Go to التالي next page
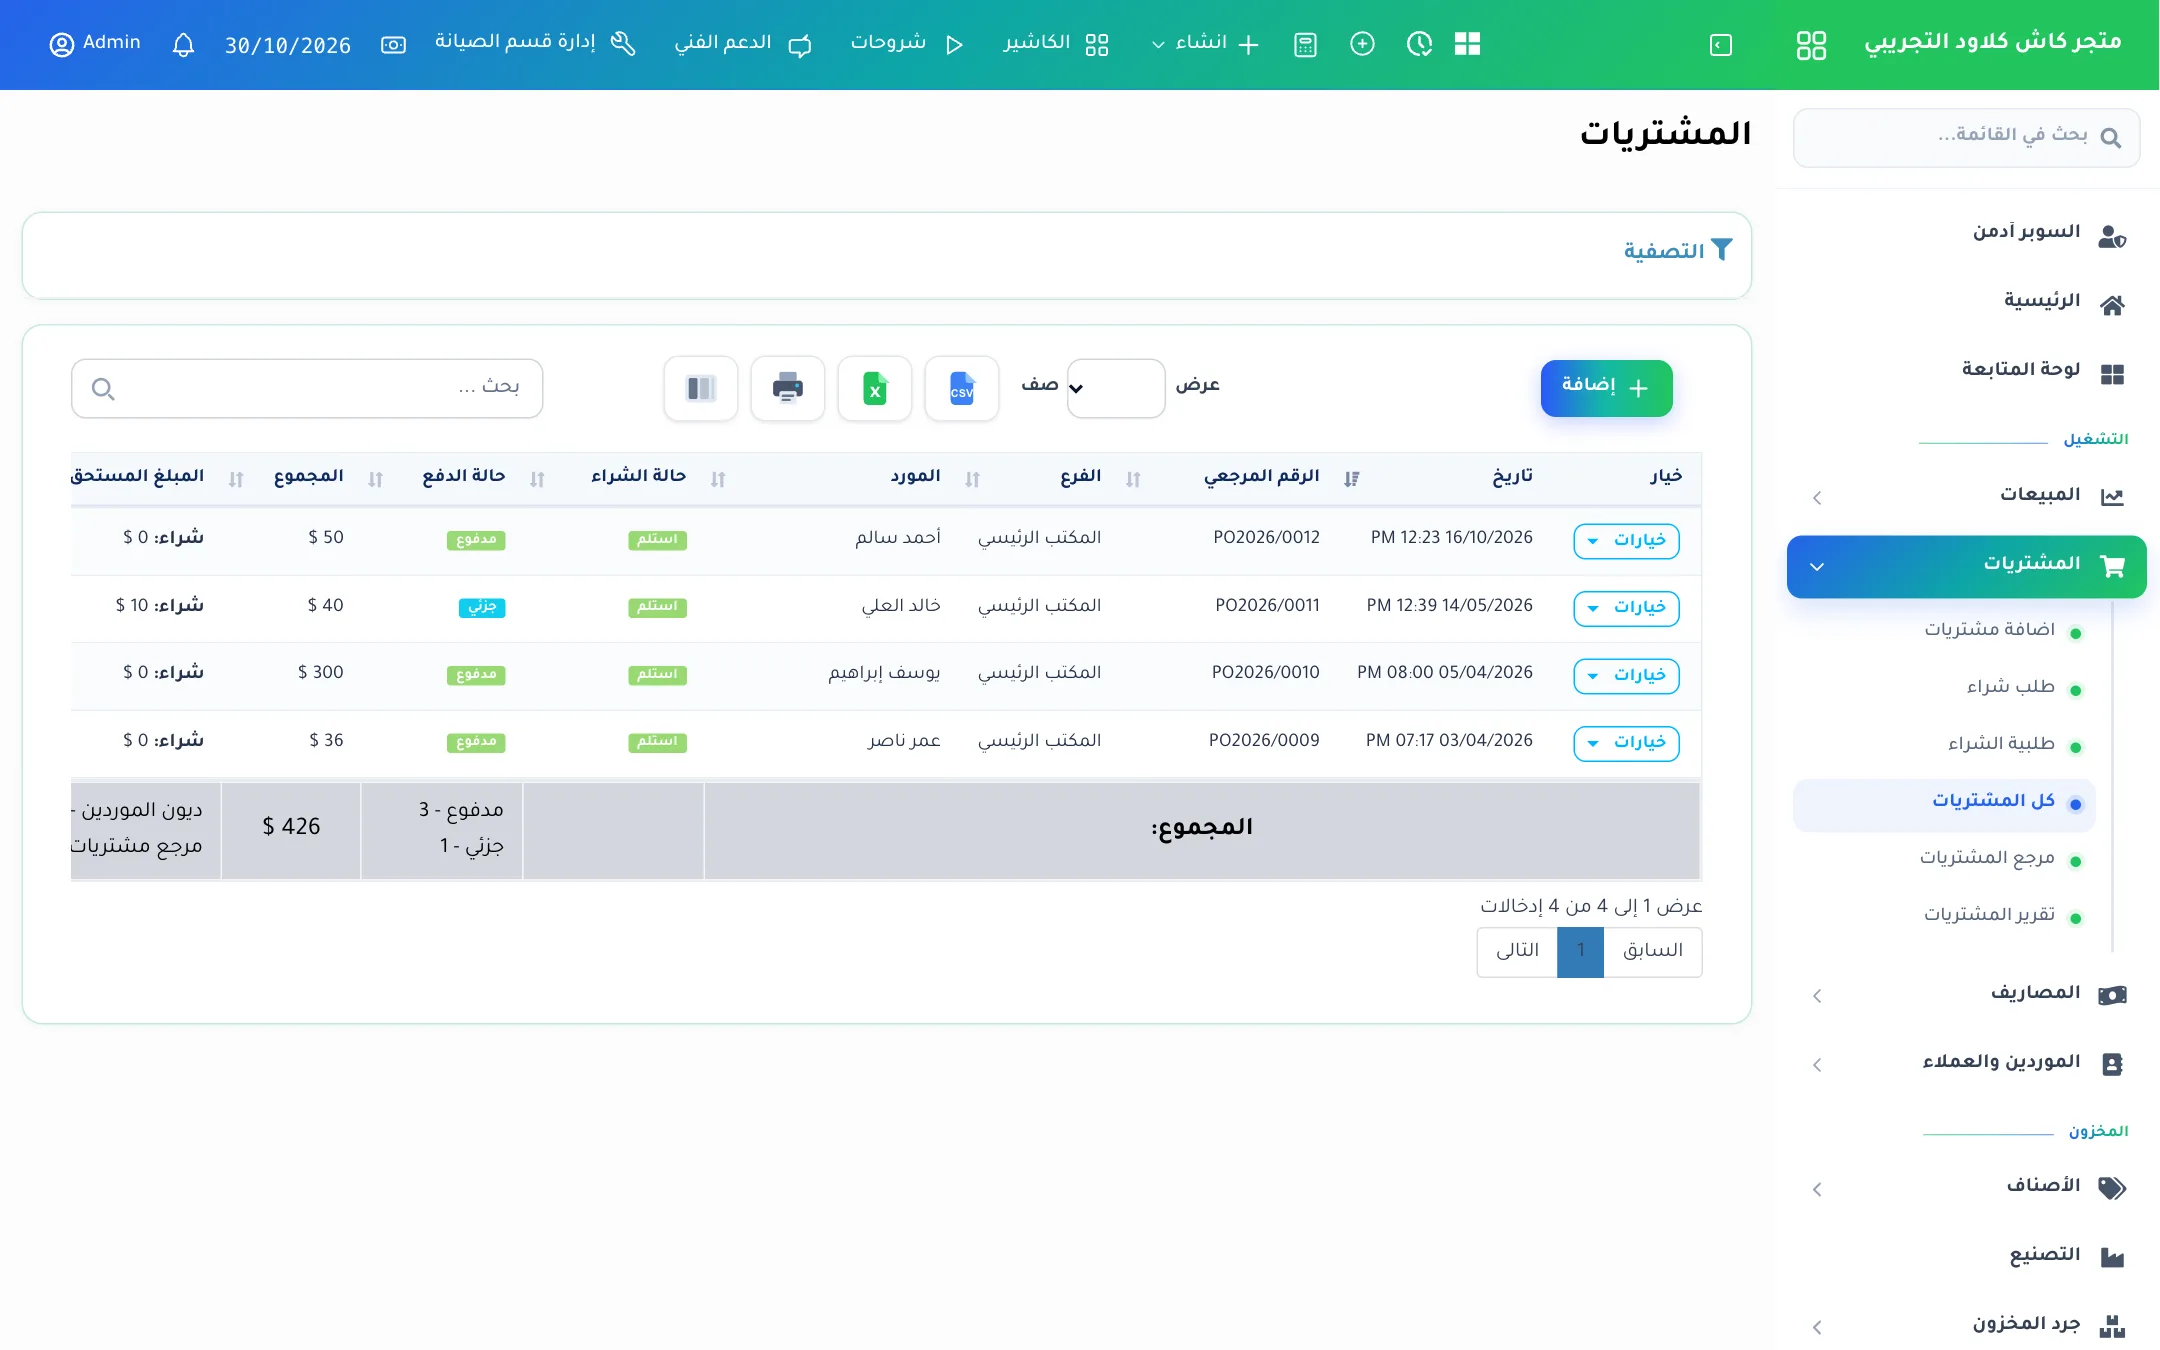Viewport: 2160px width, 1350px height. click(x=1517, y=952)
